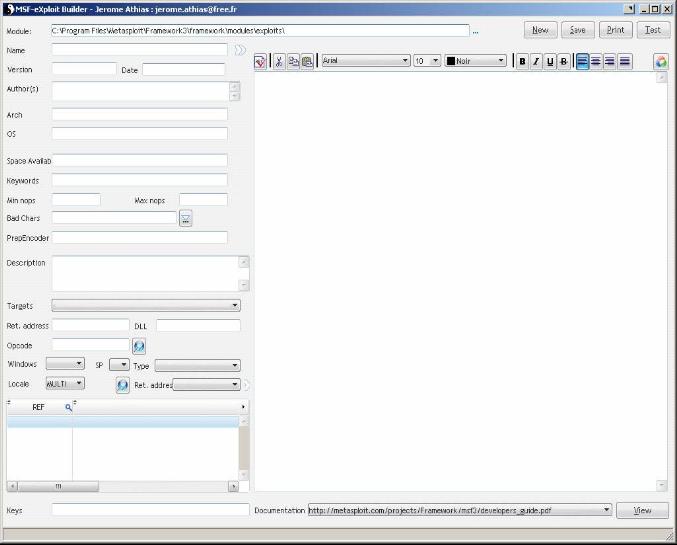The width and height of the screenshot is (677, 545).
Task: Click the OS input field
Action: click(139, 133)
